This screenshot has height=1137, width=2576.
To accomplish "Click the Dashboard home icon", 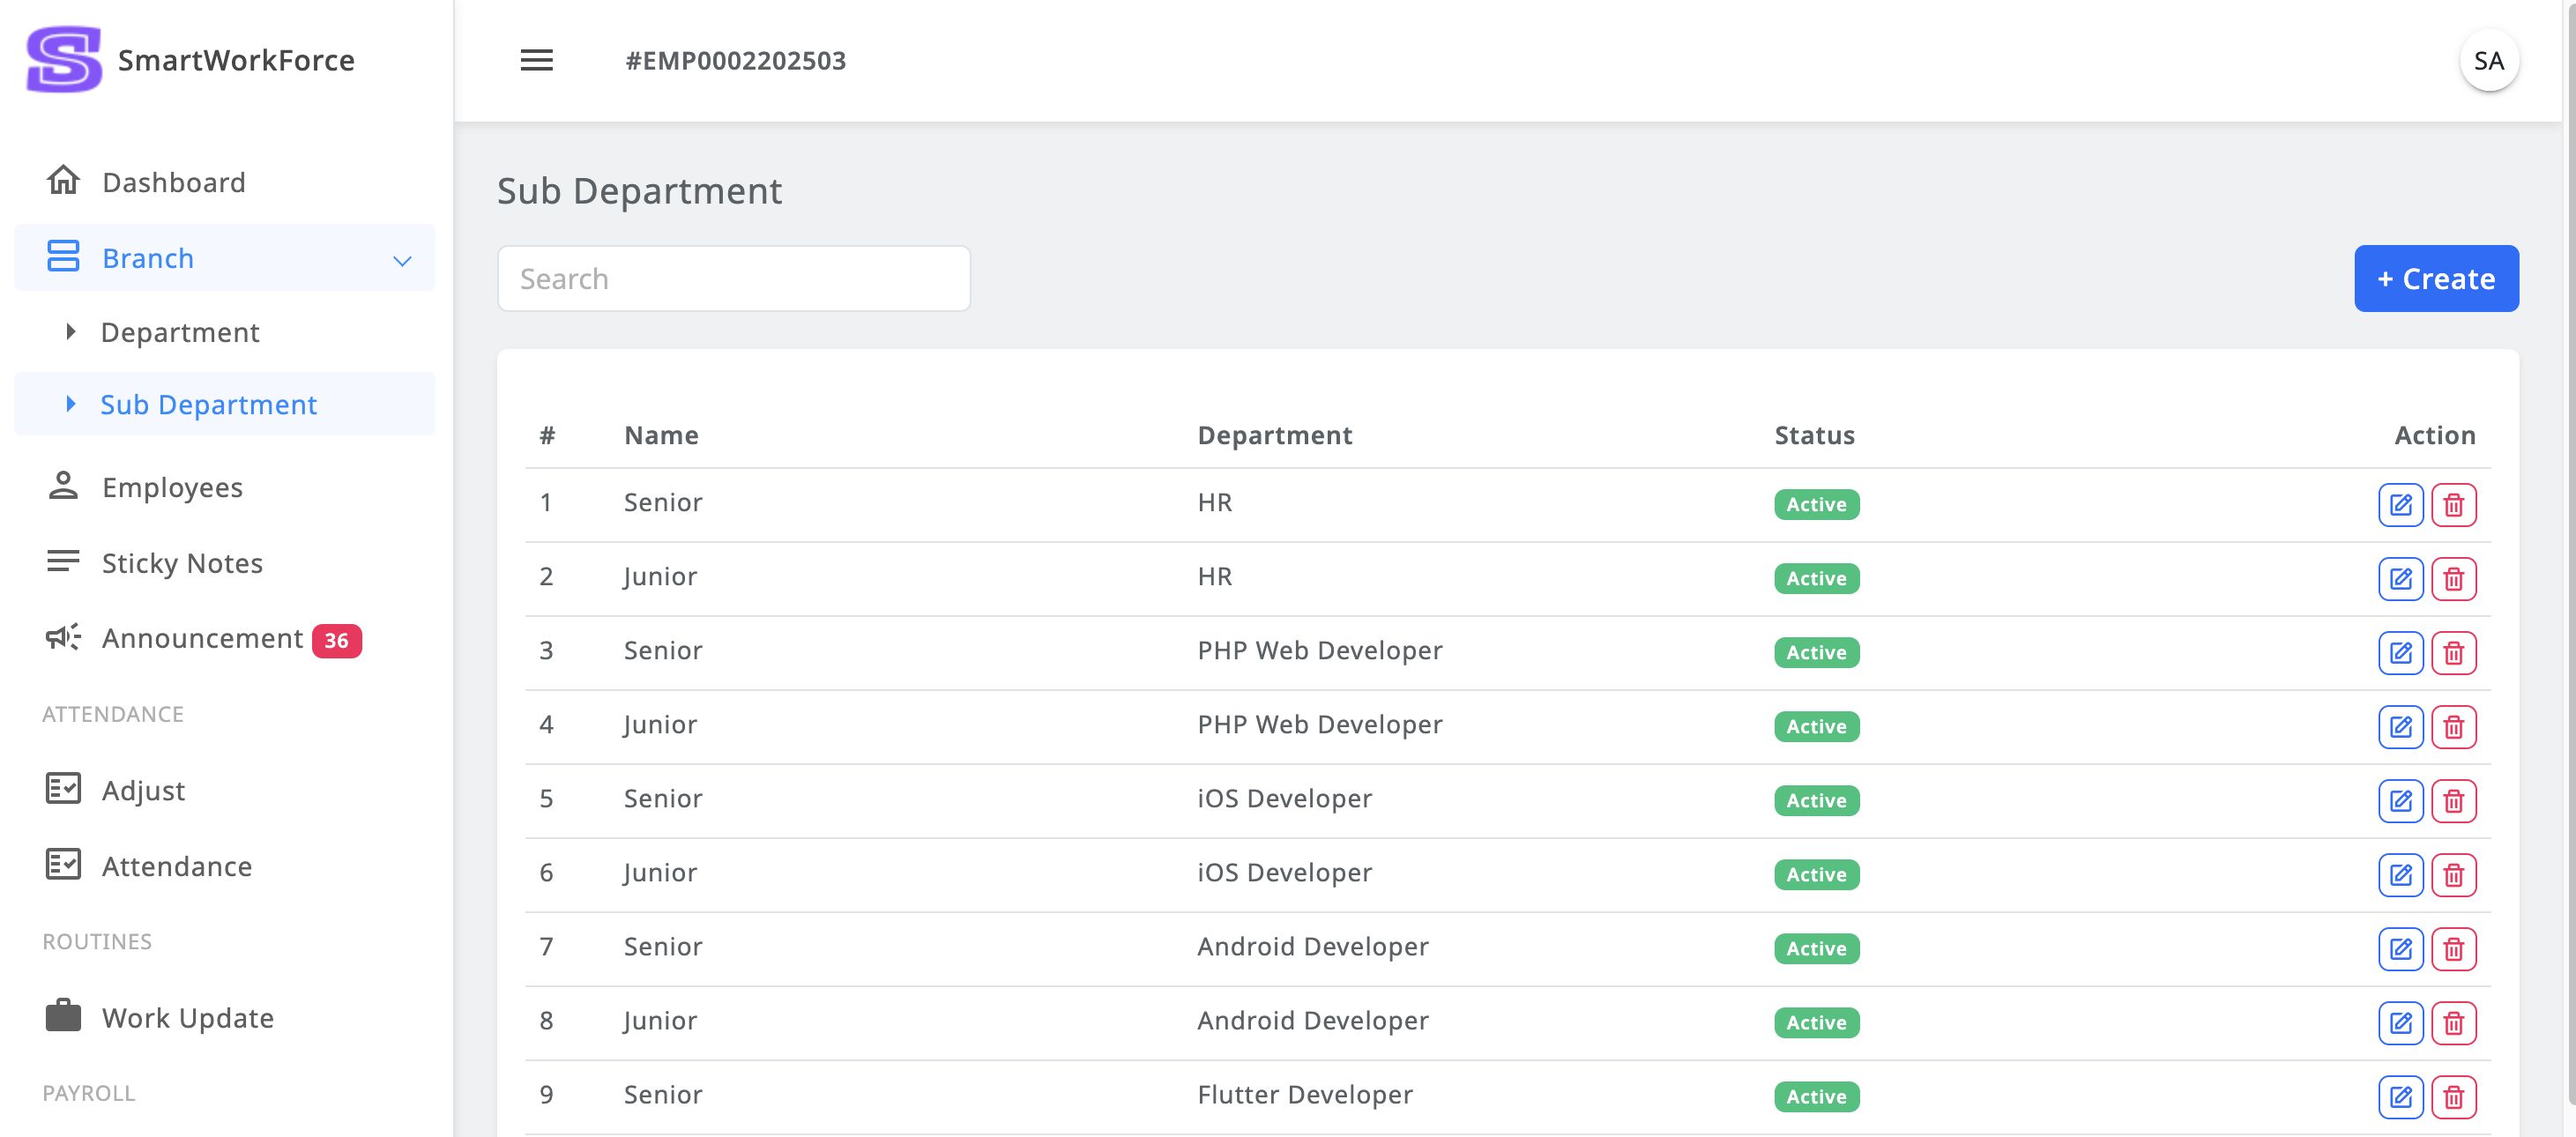I will pyautogui.click(x=63, y=181).
